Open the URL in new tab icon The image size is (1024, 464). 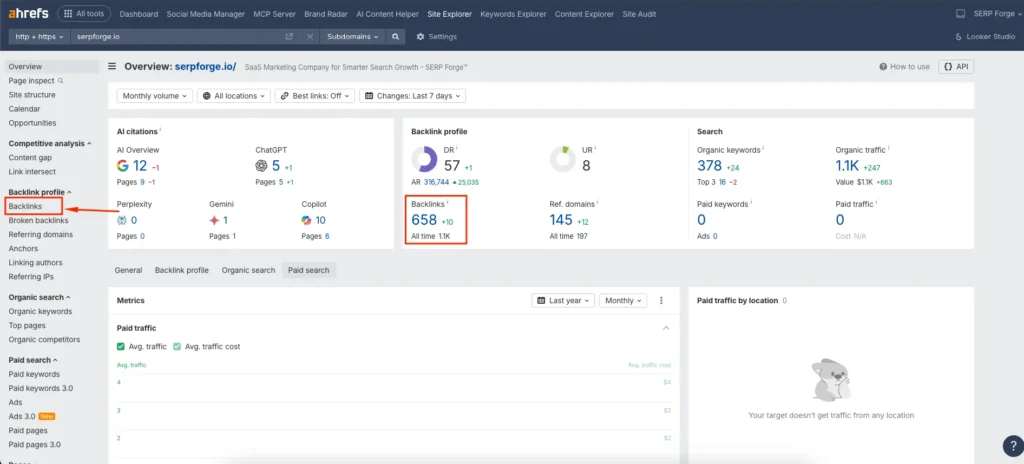(289, 36)
